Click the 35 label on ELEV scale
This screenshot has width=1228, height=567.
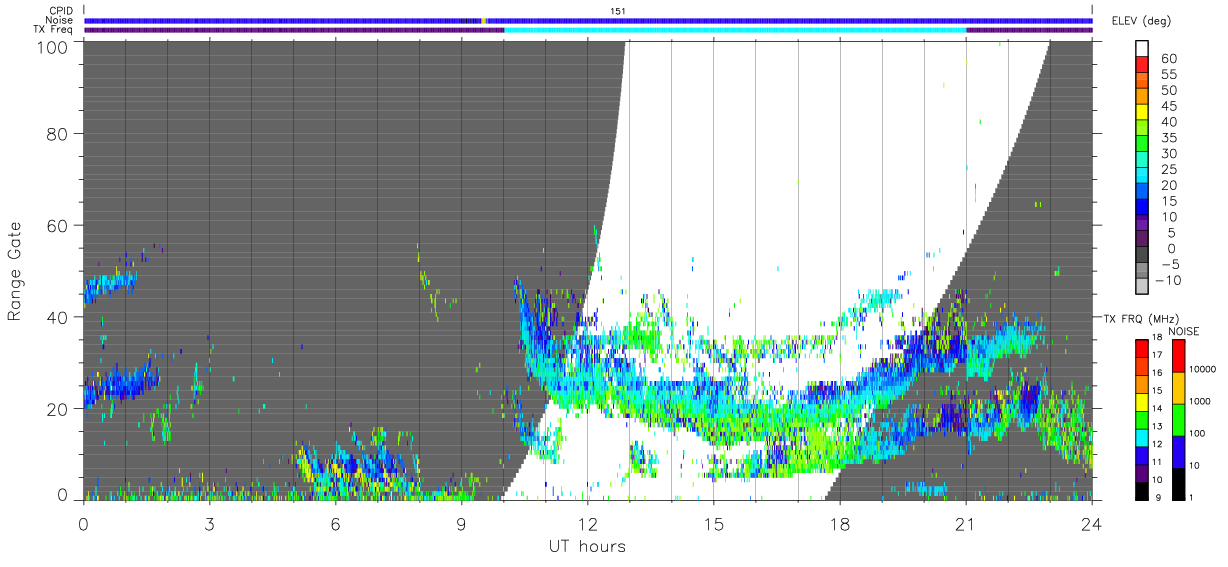point(1168,138)
